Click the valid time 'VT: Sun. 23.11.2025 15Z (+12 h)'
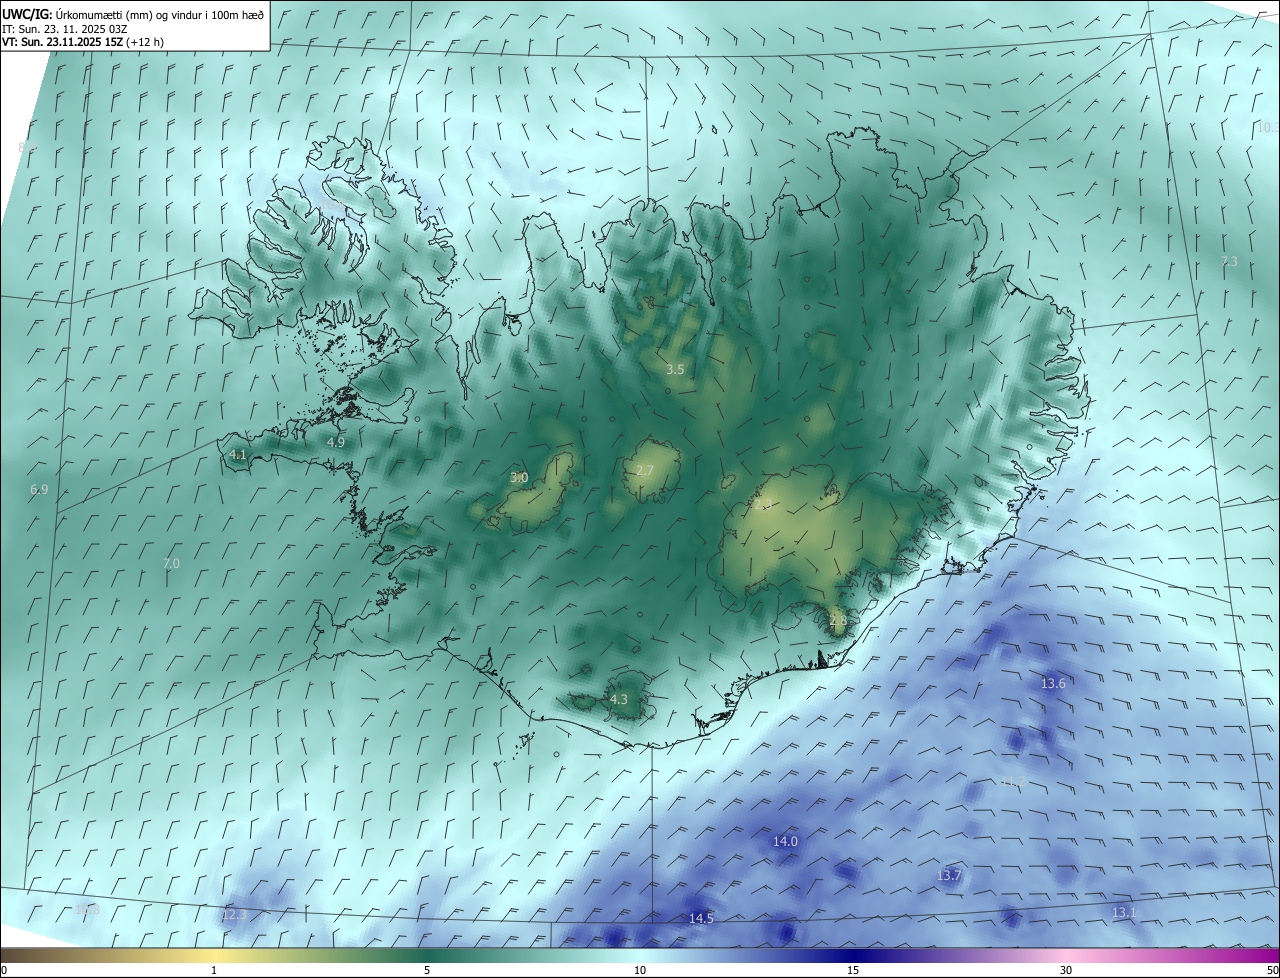 pyautogui.click(x=83, y=42)
